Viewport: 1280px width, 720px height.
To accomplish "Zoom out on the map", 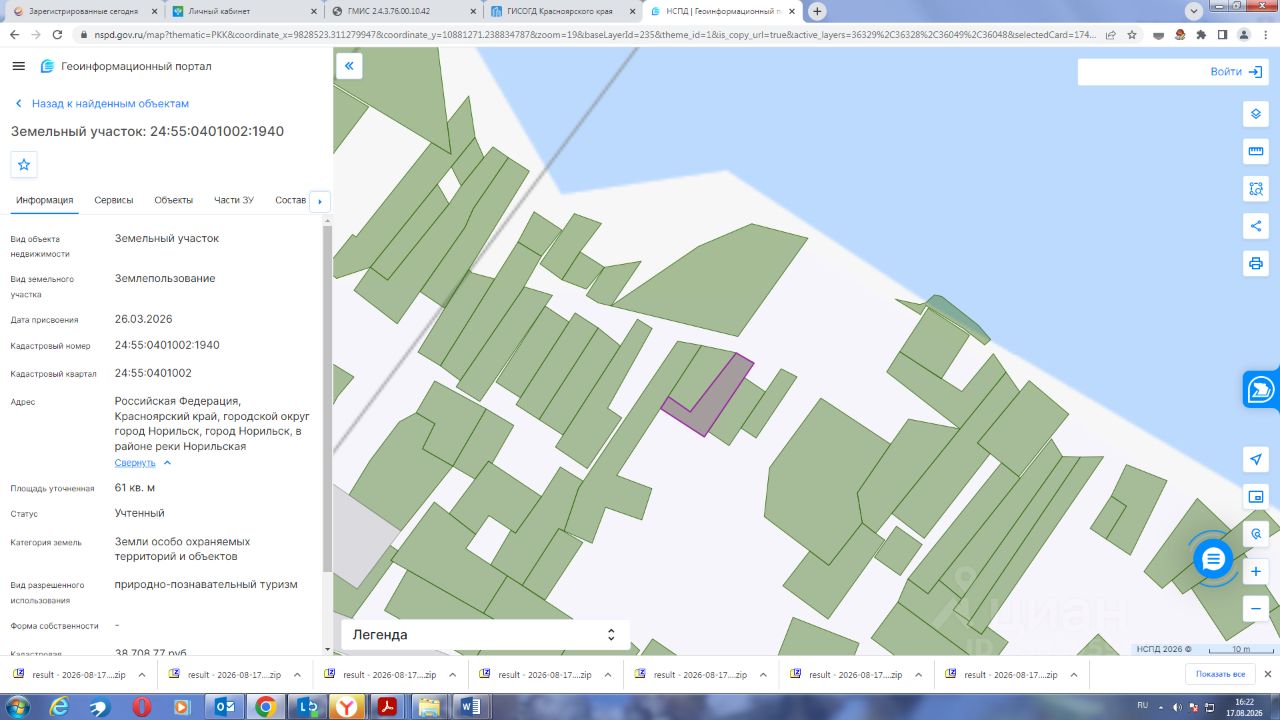I will [x=1256, y=608].
